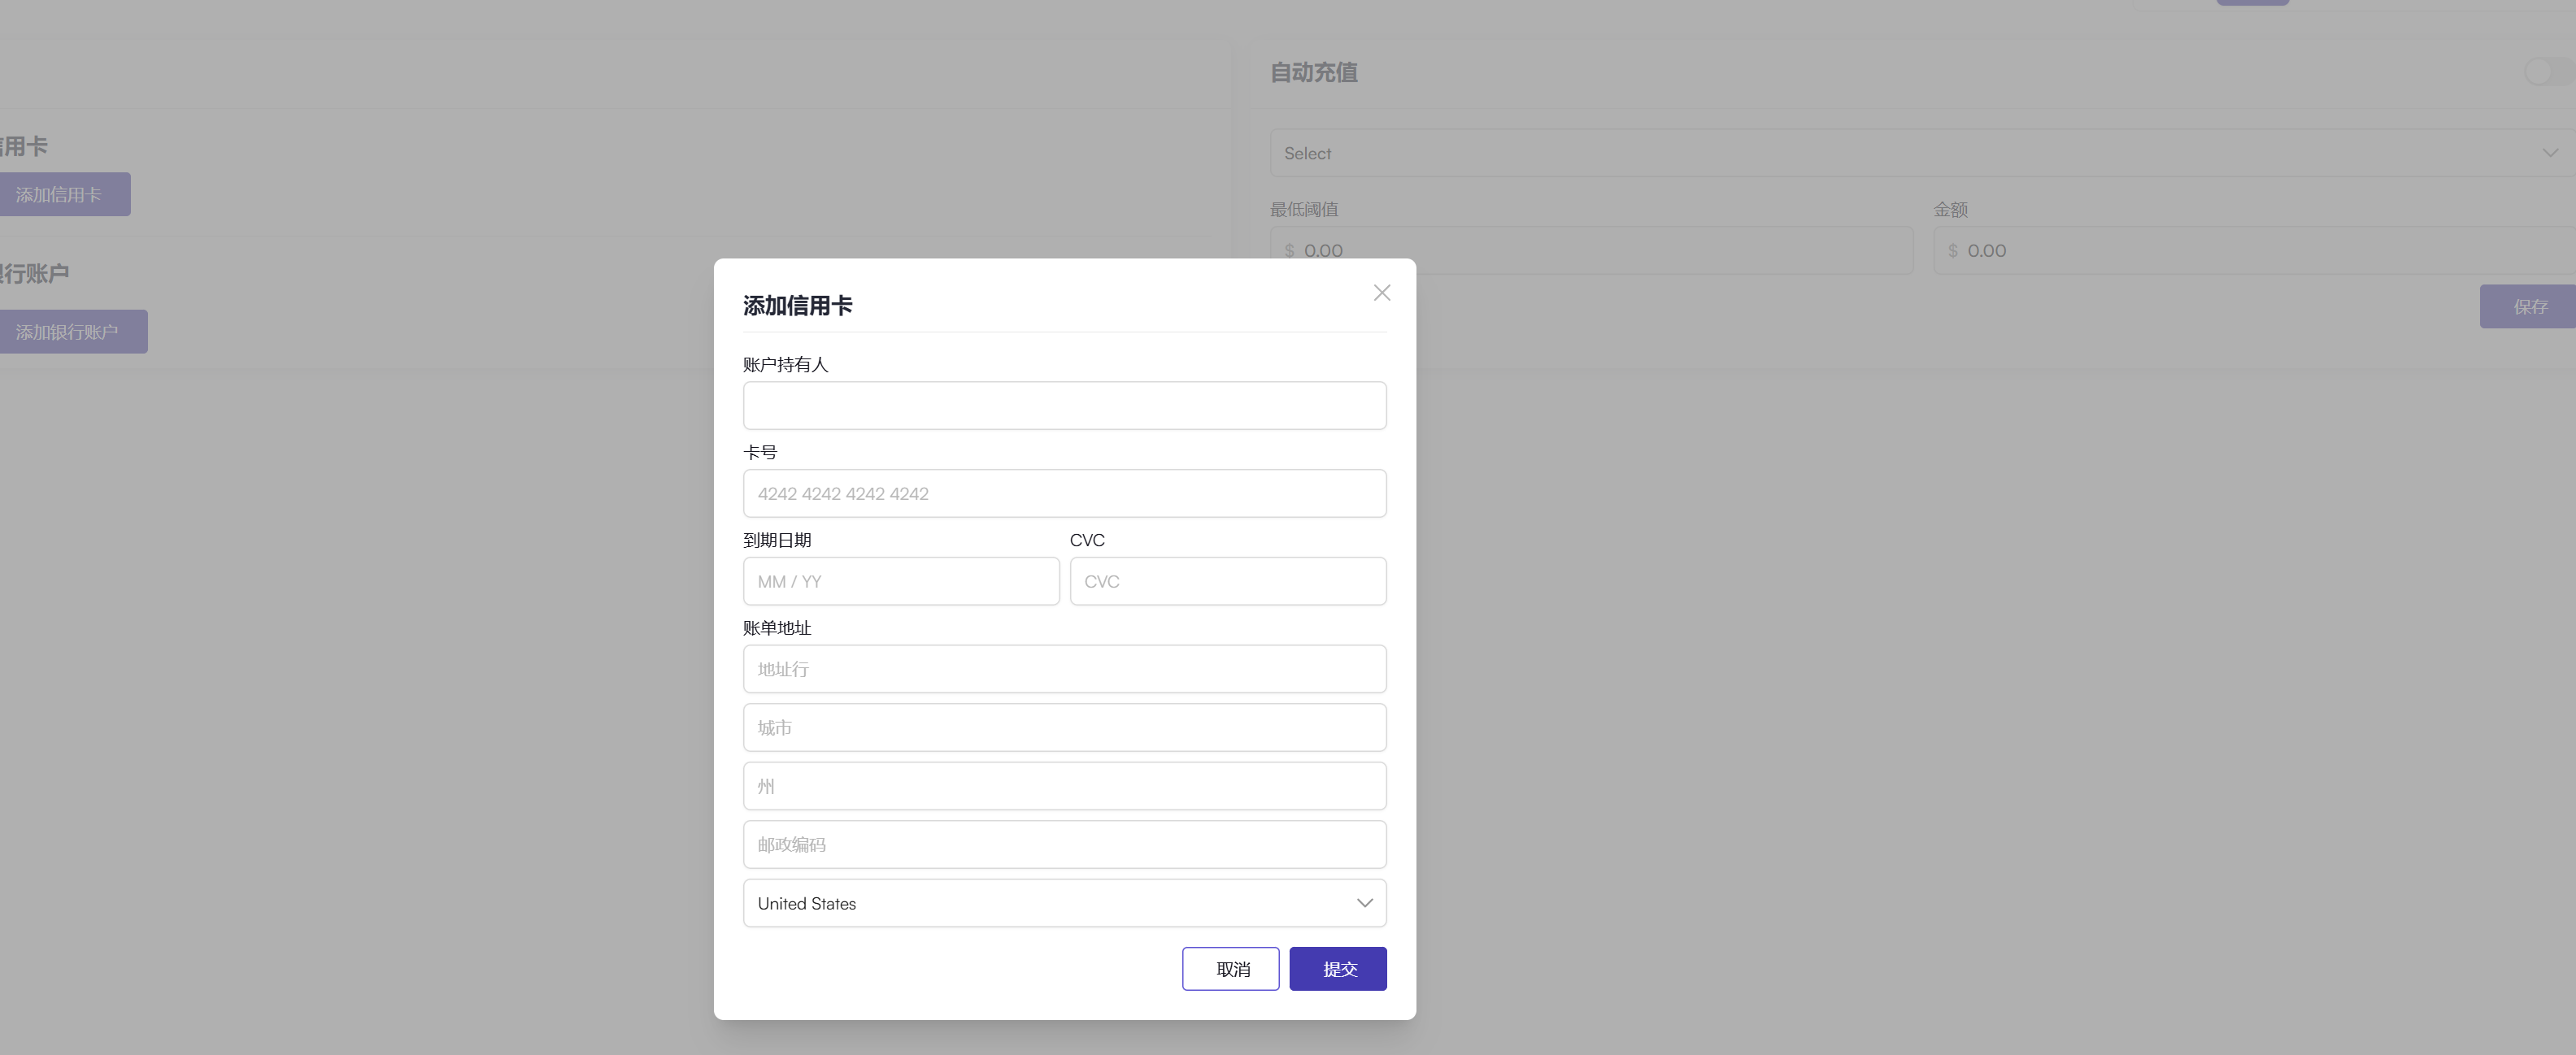Click the 城市 city field

tap(1064, 728)
